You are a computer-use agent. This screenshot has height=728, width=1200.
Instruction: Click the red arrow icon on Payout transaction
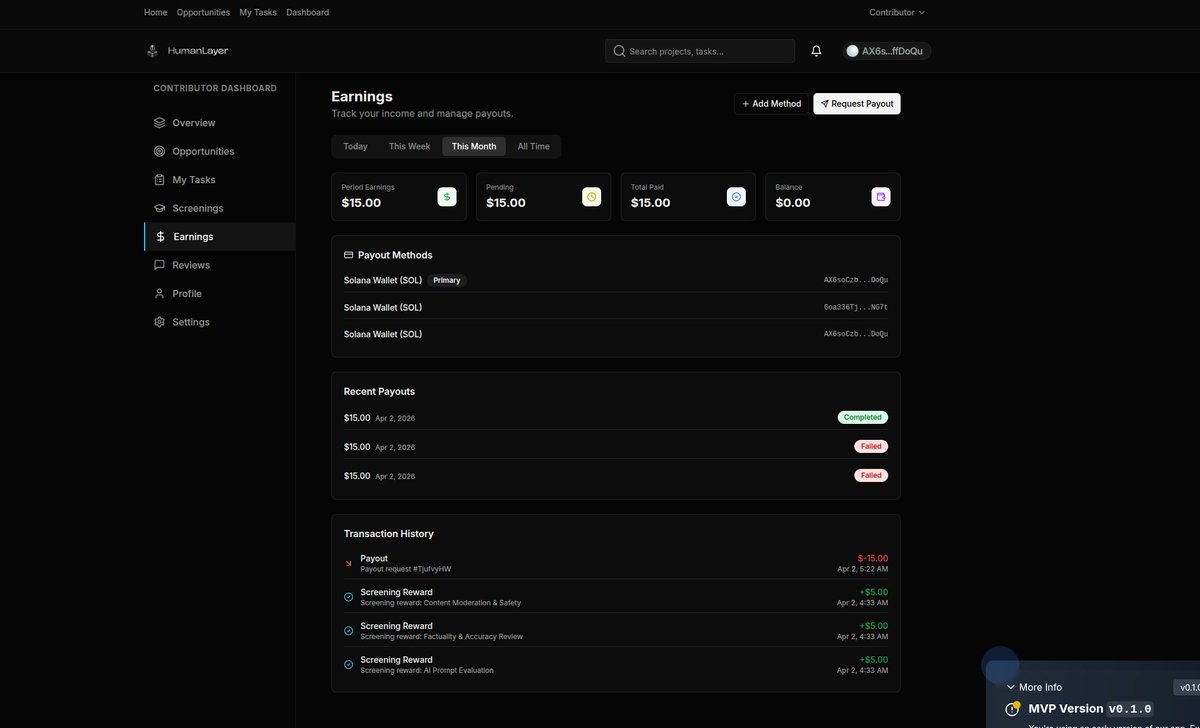348,563
